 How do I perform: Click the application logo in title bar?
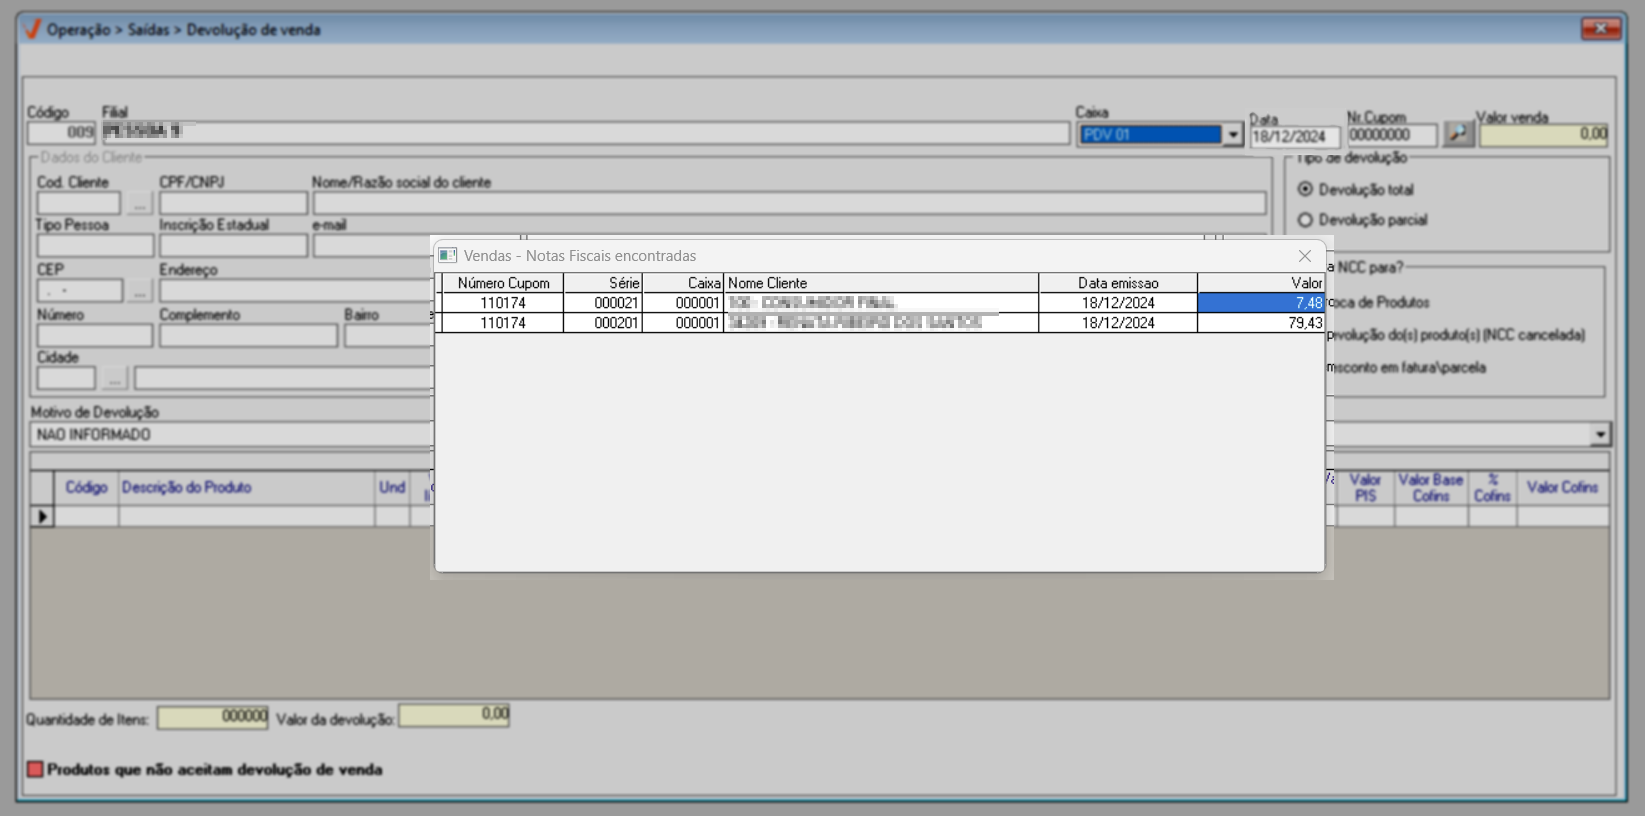coord(32,29)
